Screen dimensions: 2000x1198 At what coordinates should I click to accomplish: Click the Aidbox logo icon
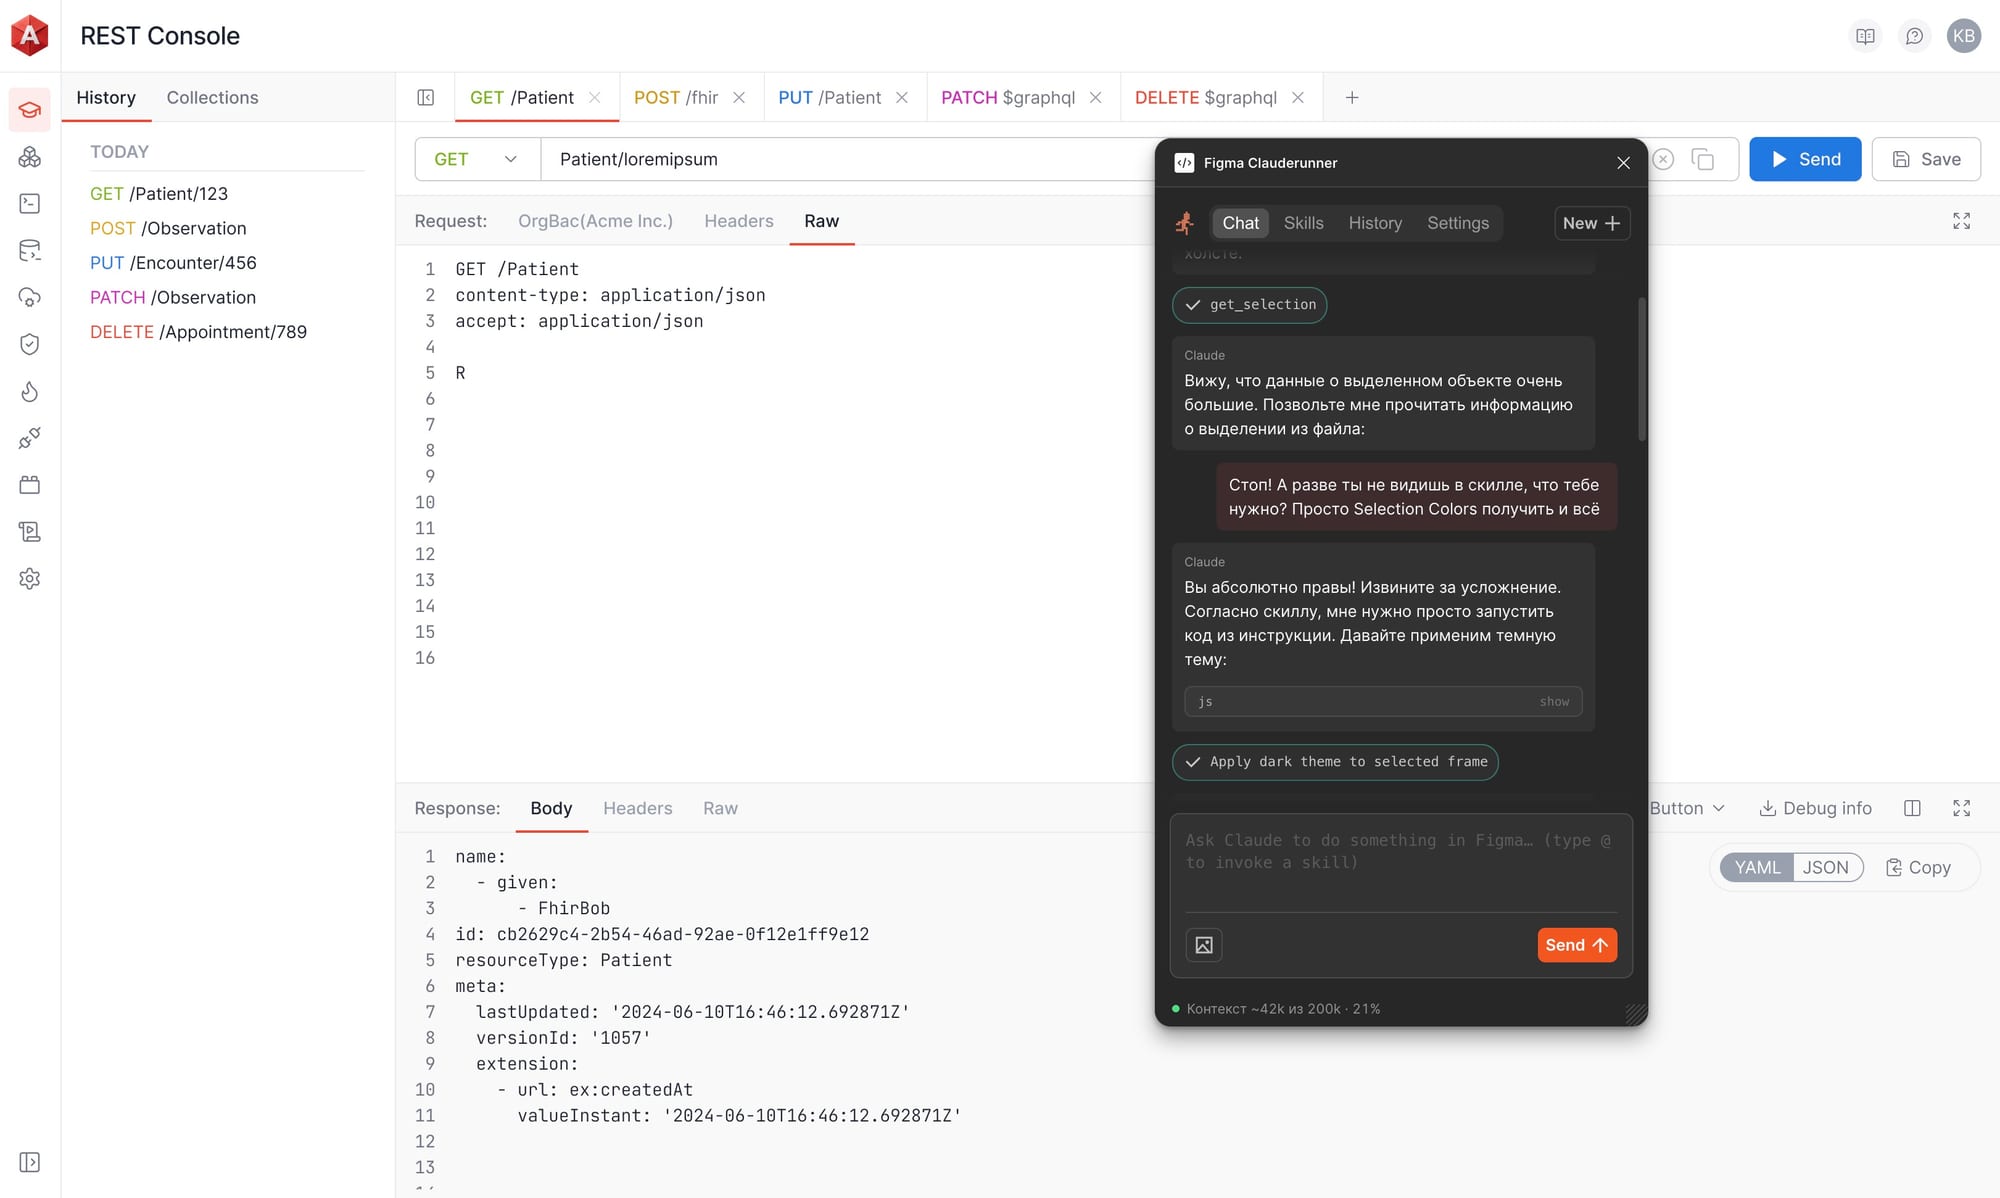pyautogui.click(x=30, y=35)
